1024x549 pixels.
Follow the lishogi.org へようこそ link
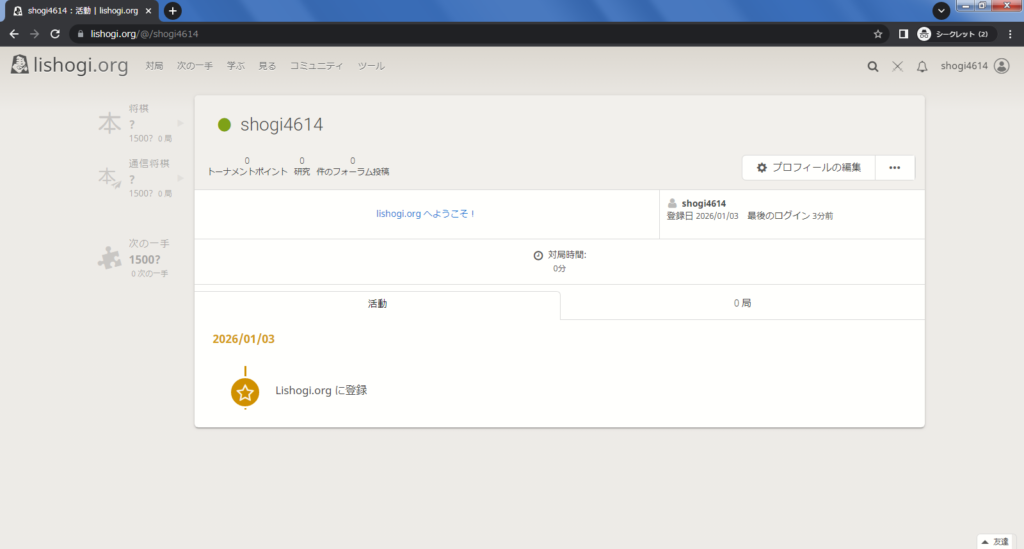point(425,213)
